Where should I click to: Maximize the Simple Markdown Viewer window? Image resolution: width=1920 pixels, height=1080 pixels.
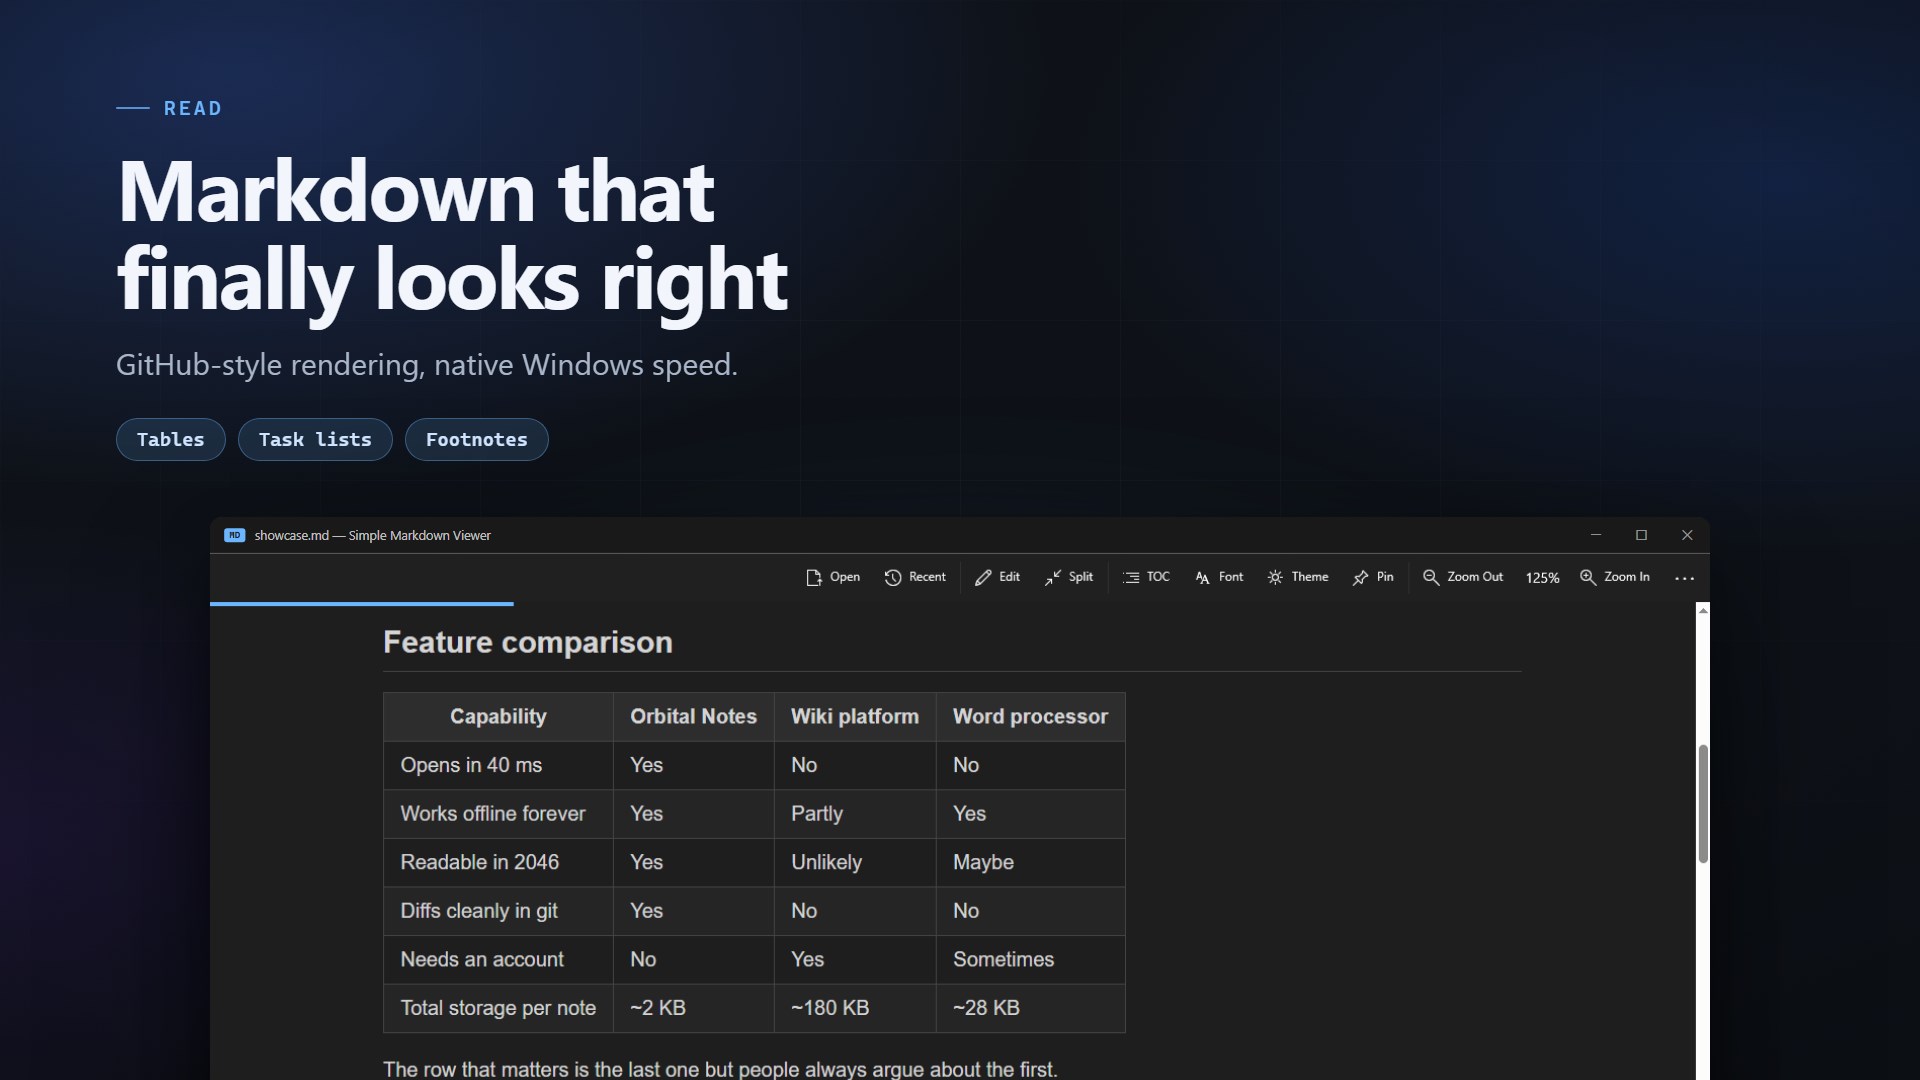point(1641,535)
